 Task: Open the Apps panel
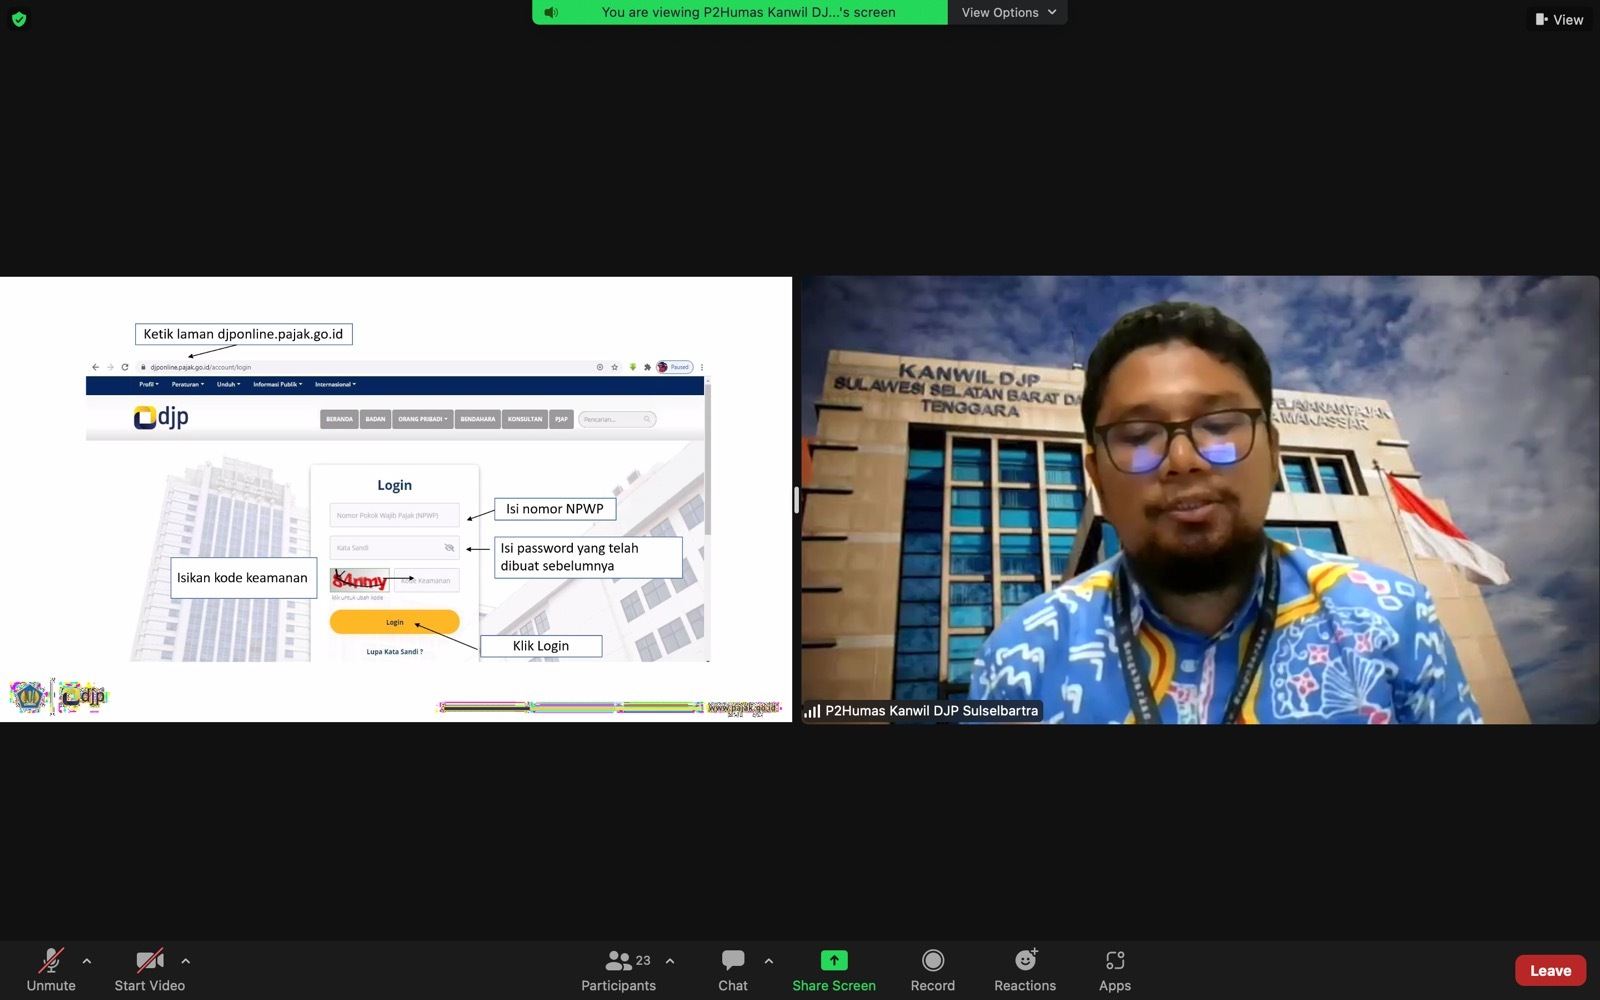coord(1114,961)
